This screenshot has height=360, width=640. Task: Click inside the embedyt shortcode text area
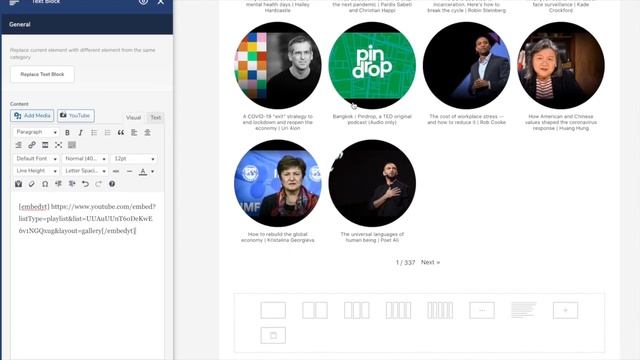pos(87,219)
